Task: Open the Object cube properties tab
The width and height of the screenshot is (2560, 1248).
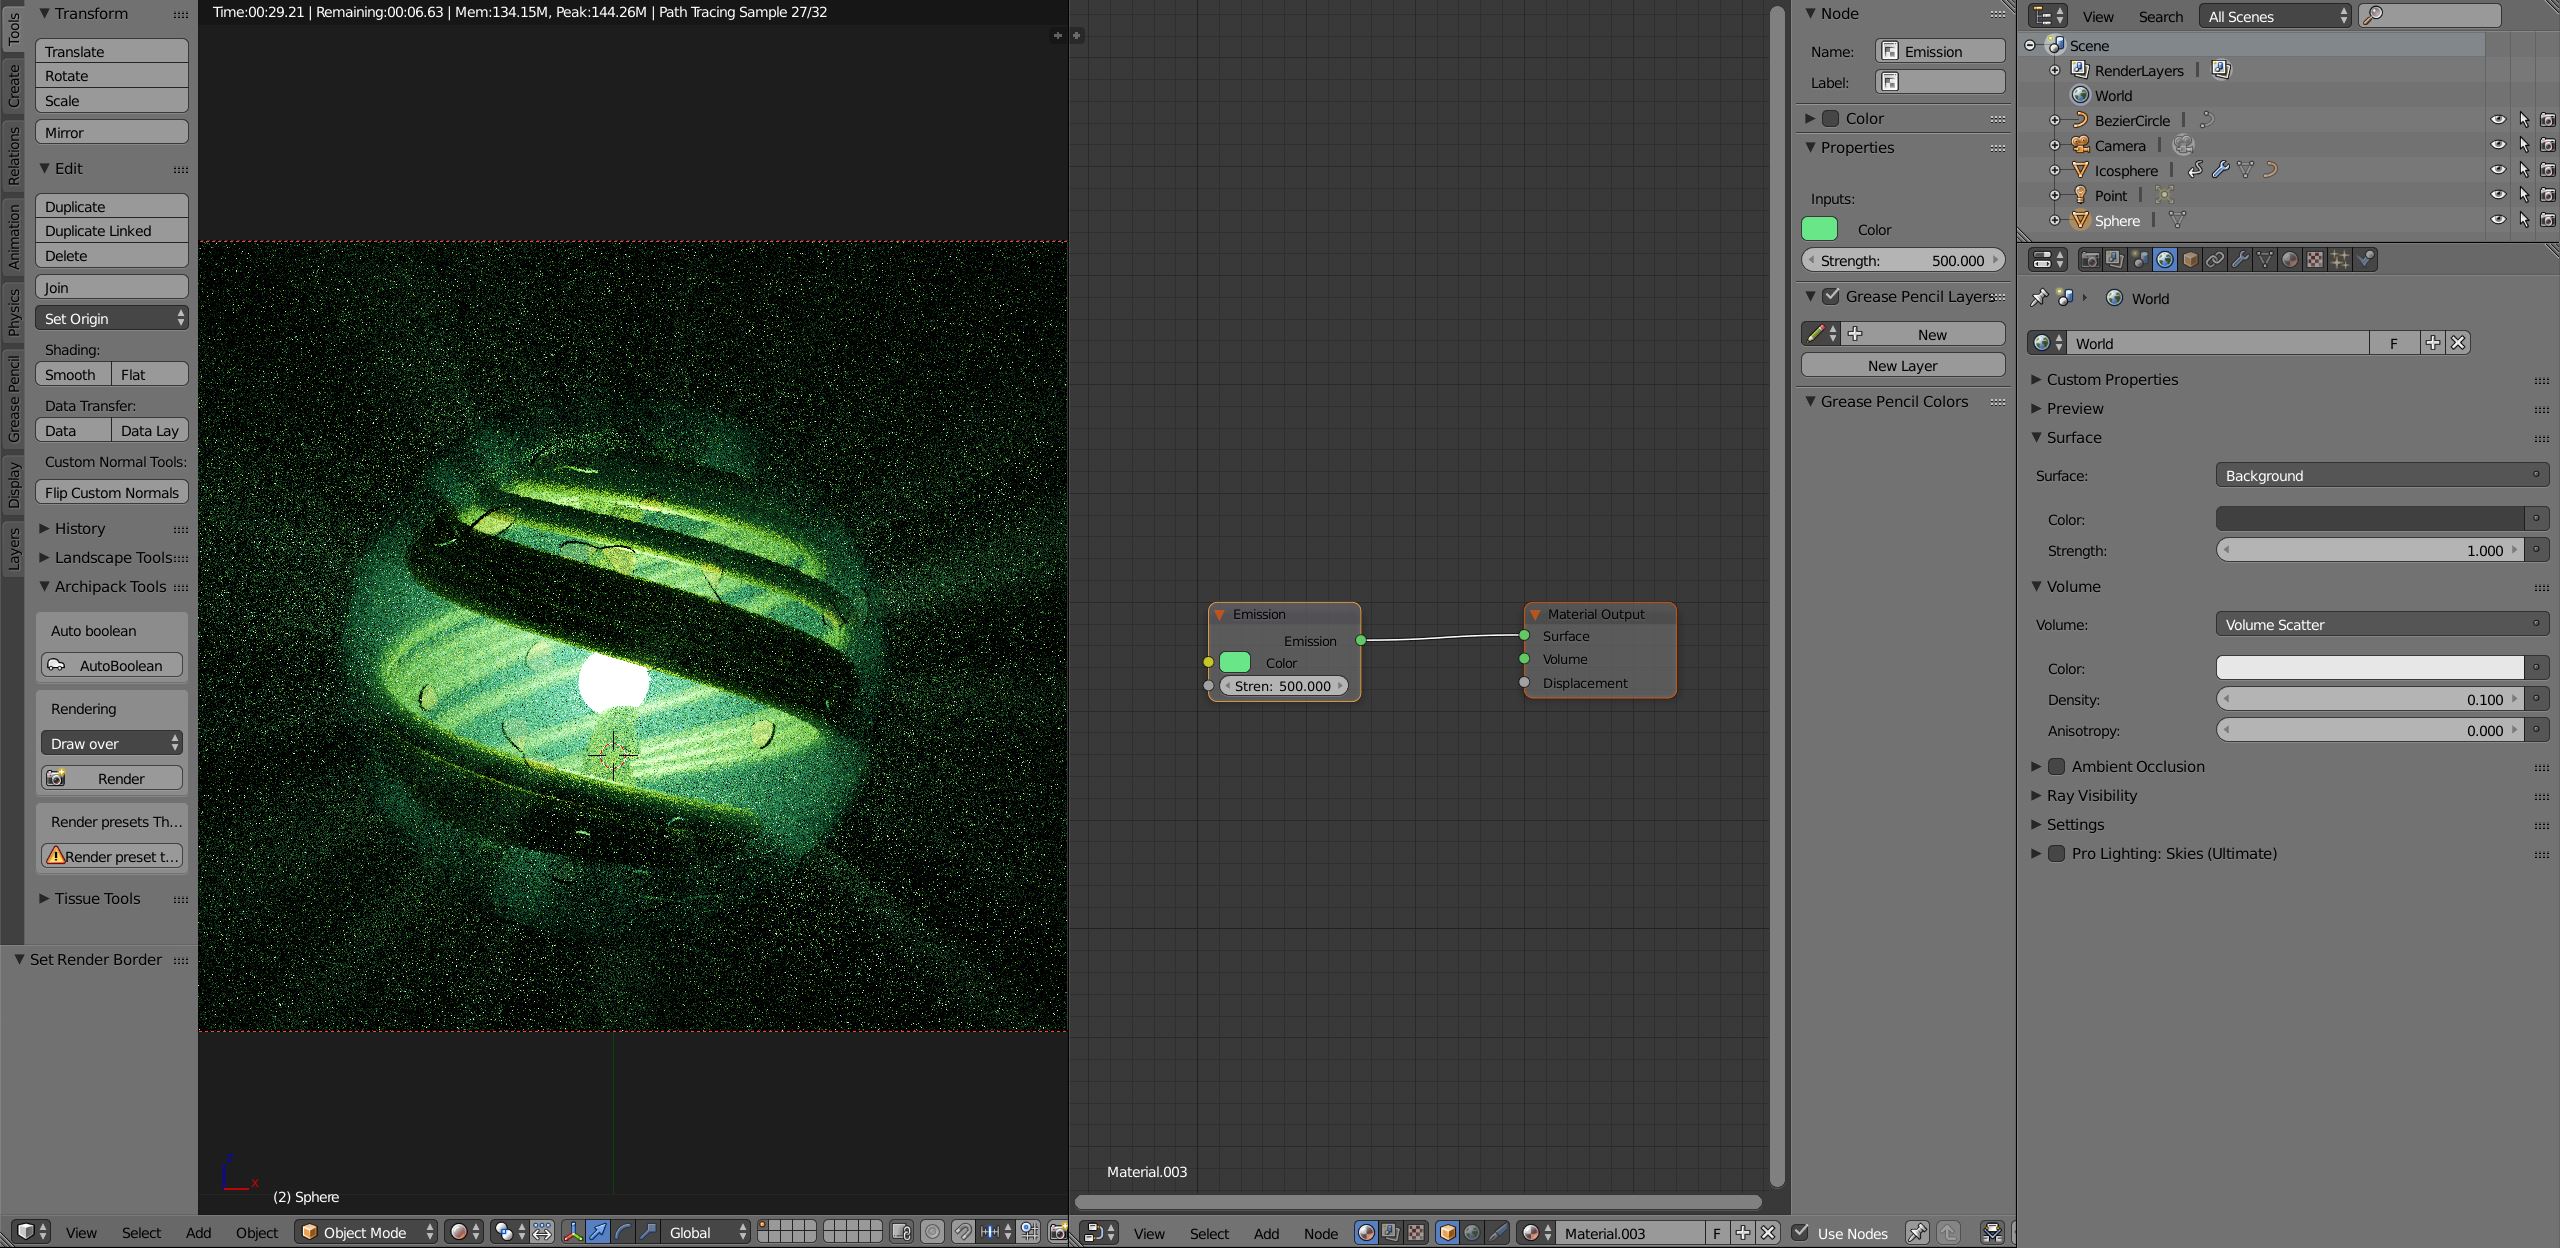Action: coord(2190,260)
